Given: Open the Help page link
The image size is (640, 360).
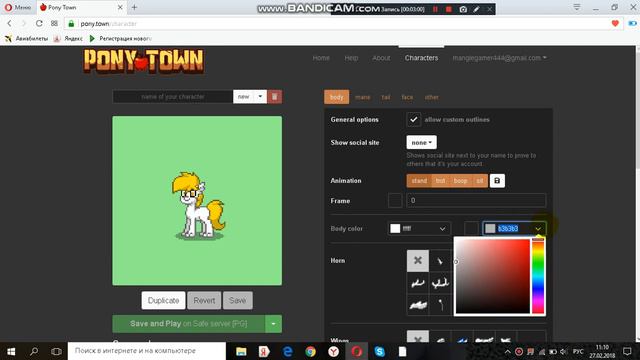Looking at the screenshot, I should click(351, 58).
